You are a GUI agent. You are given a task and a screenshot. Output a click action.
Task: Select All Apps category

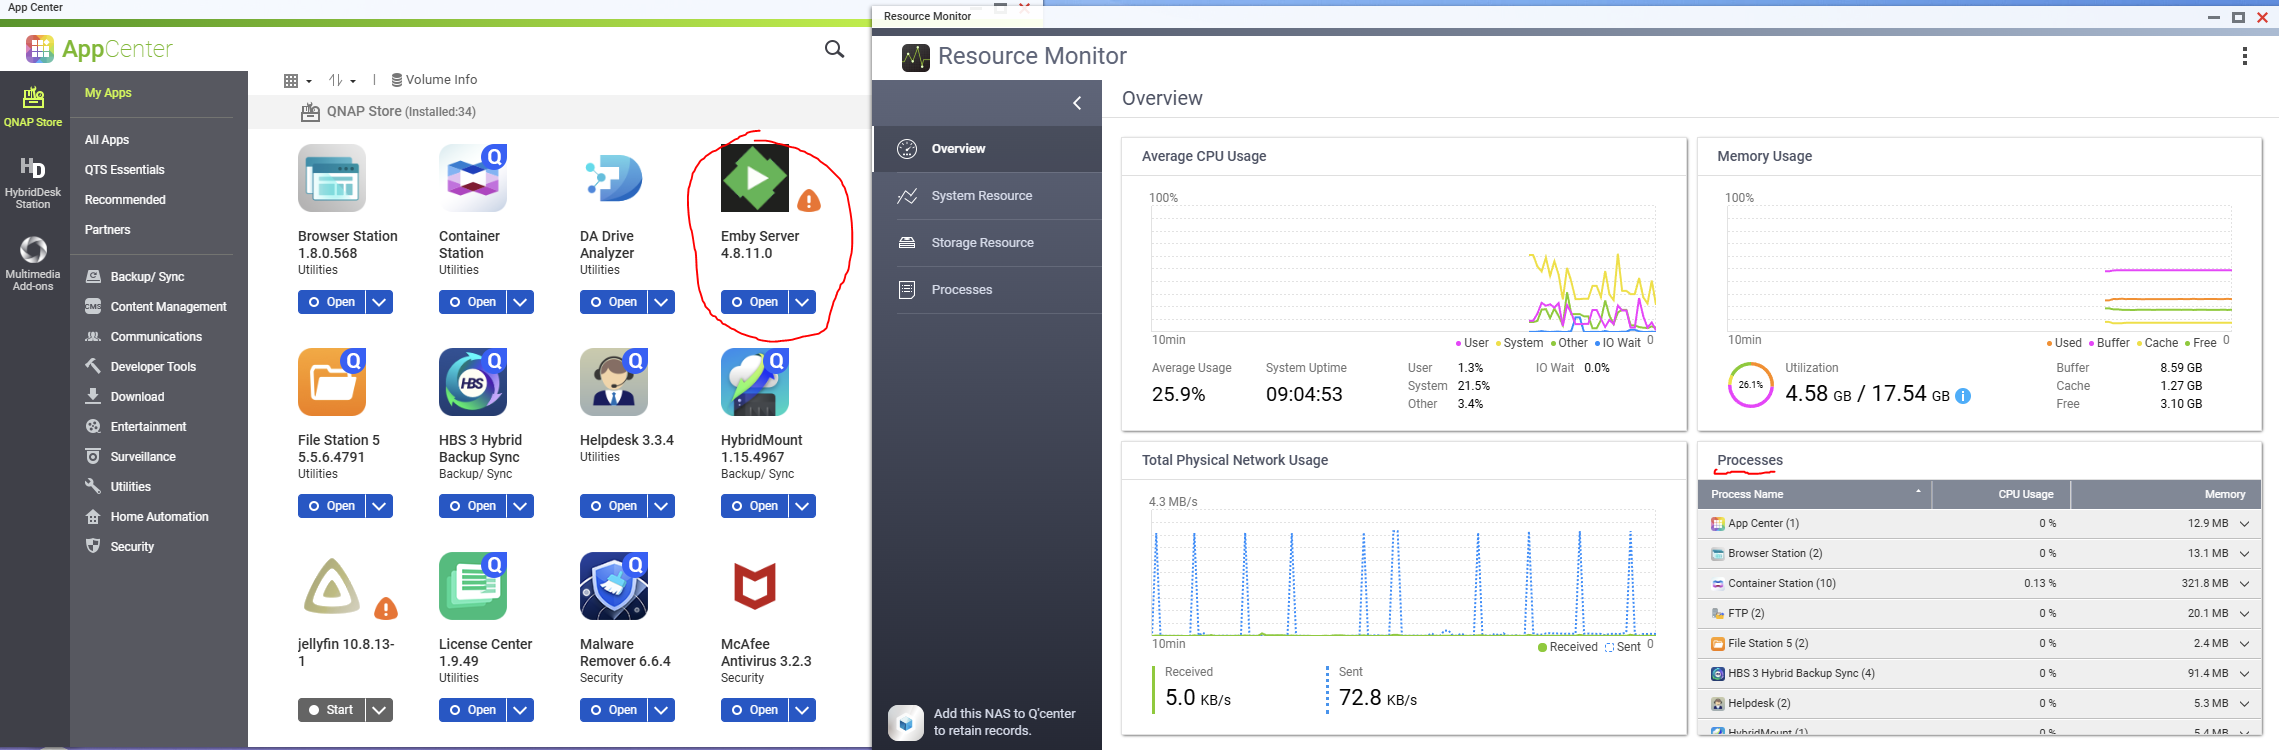tap(107, 140)
